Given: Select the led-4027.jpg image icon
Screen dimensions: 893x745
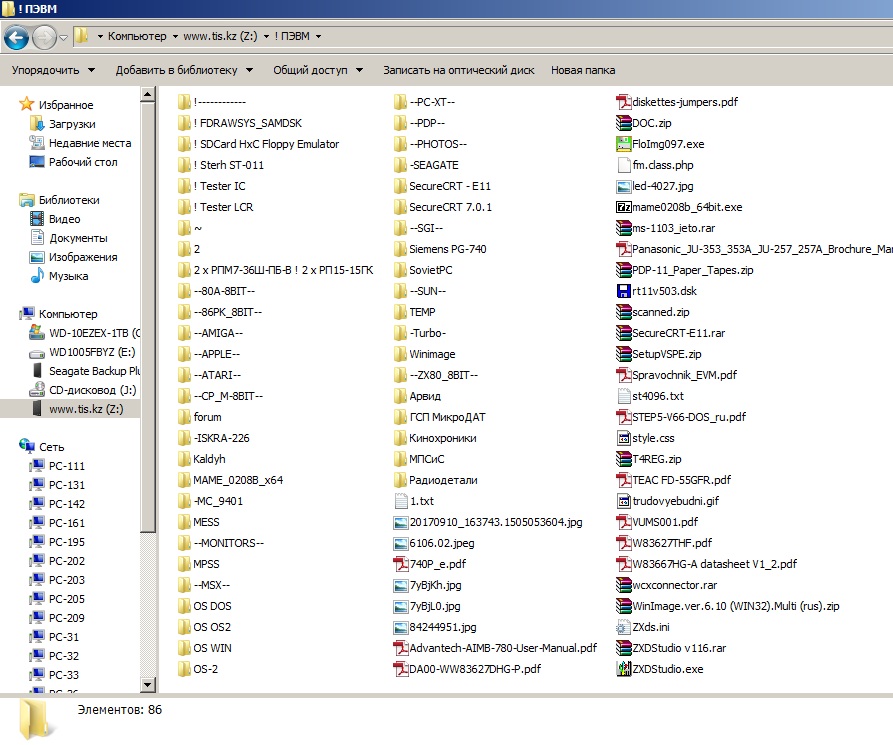Looking at the screenshot, I should (x=624, y=186).
